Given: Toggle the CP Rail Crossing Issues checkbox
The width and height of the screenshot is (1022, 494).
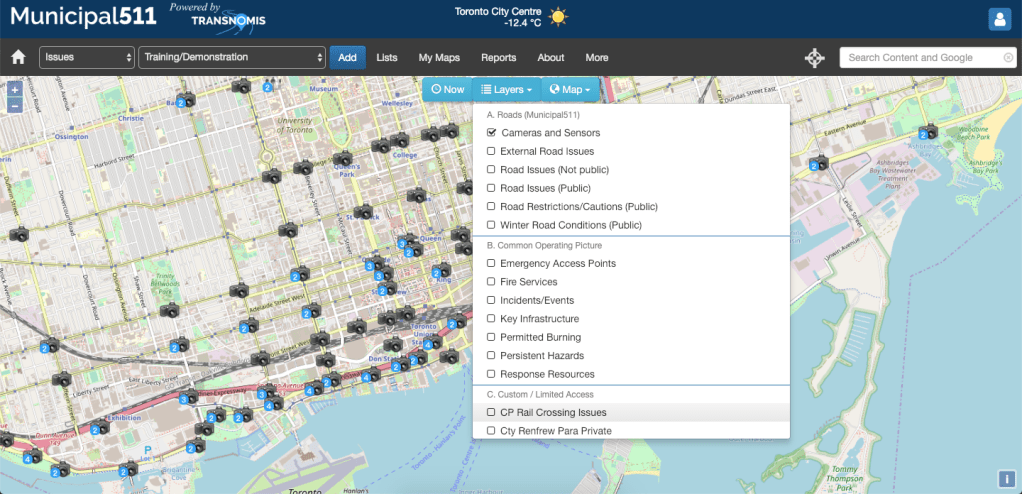Looking at the screenshot, I should coord(491,412).
